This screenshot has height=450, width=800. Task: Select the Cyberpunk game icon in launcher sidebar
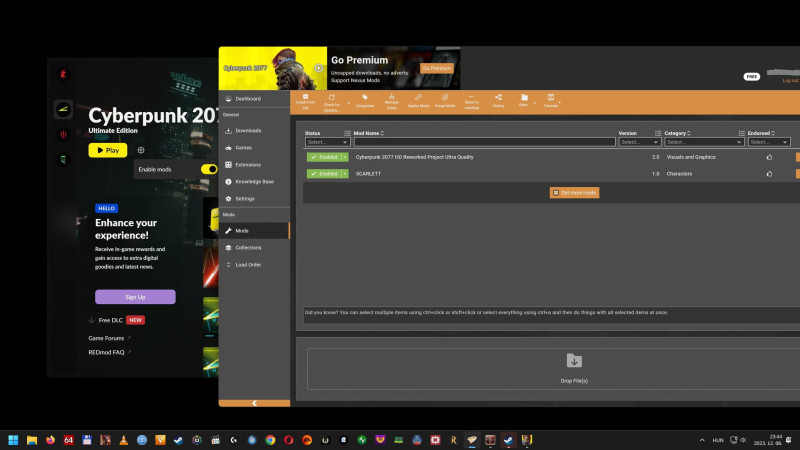(x=63, y=109)
